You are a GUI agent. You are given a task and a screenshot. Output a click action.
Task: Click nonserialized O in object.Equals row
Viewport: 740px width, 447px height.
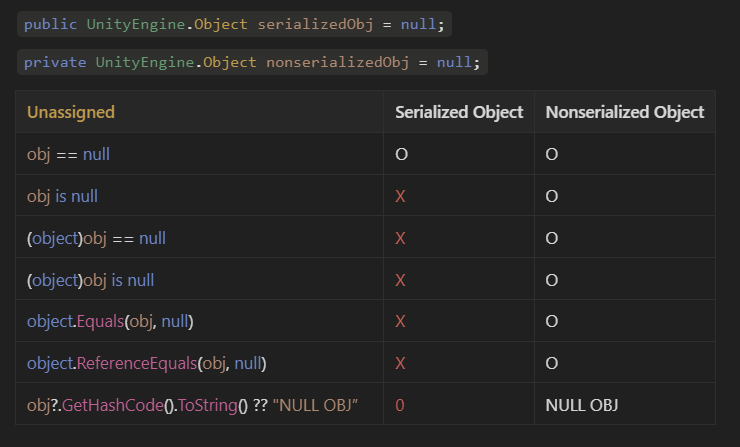pyautogui.click(x=551, y=321)
